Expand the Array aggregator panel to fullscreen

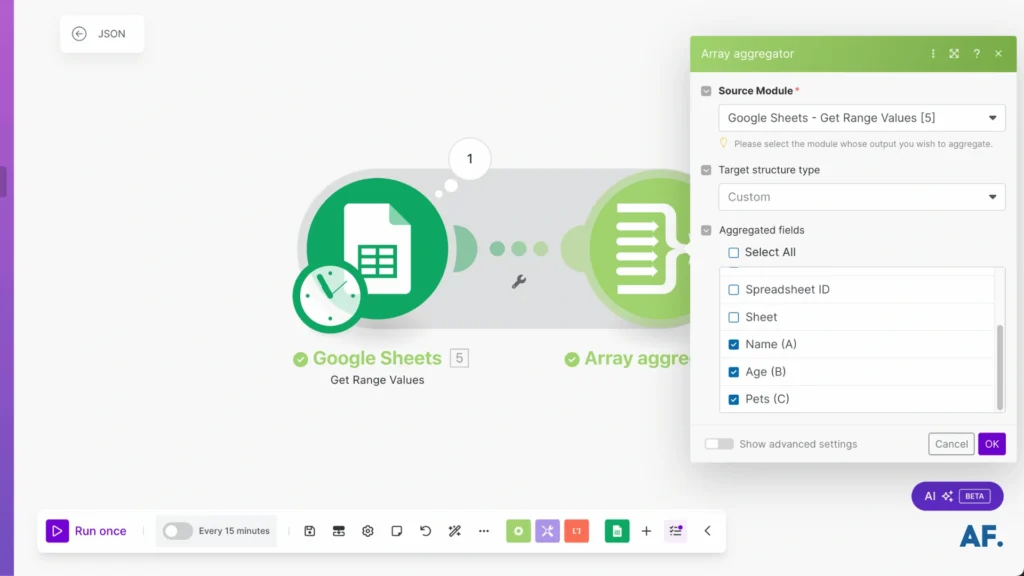tap(954, 54)
